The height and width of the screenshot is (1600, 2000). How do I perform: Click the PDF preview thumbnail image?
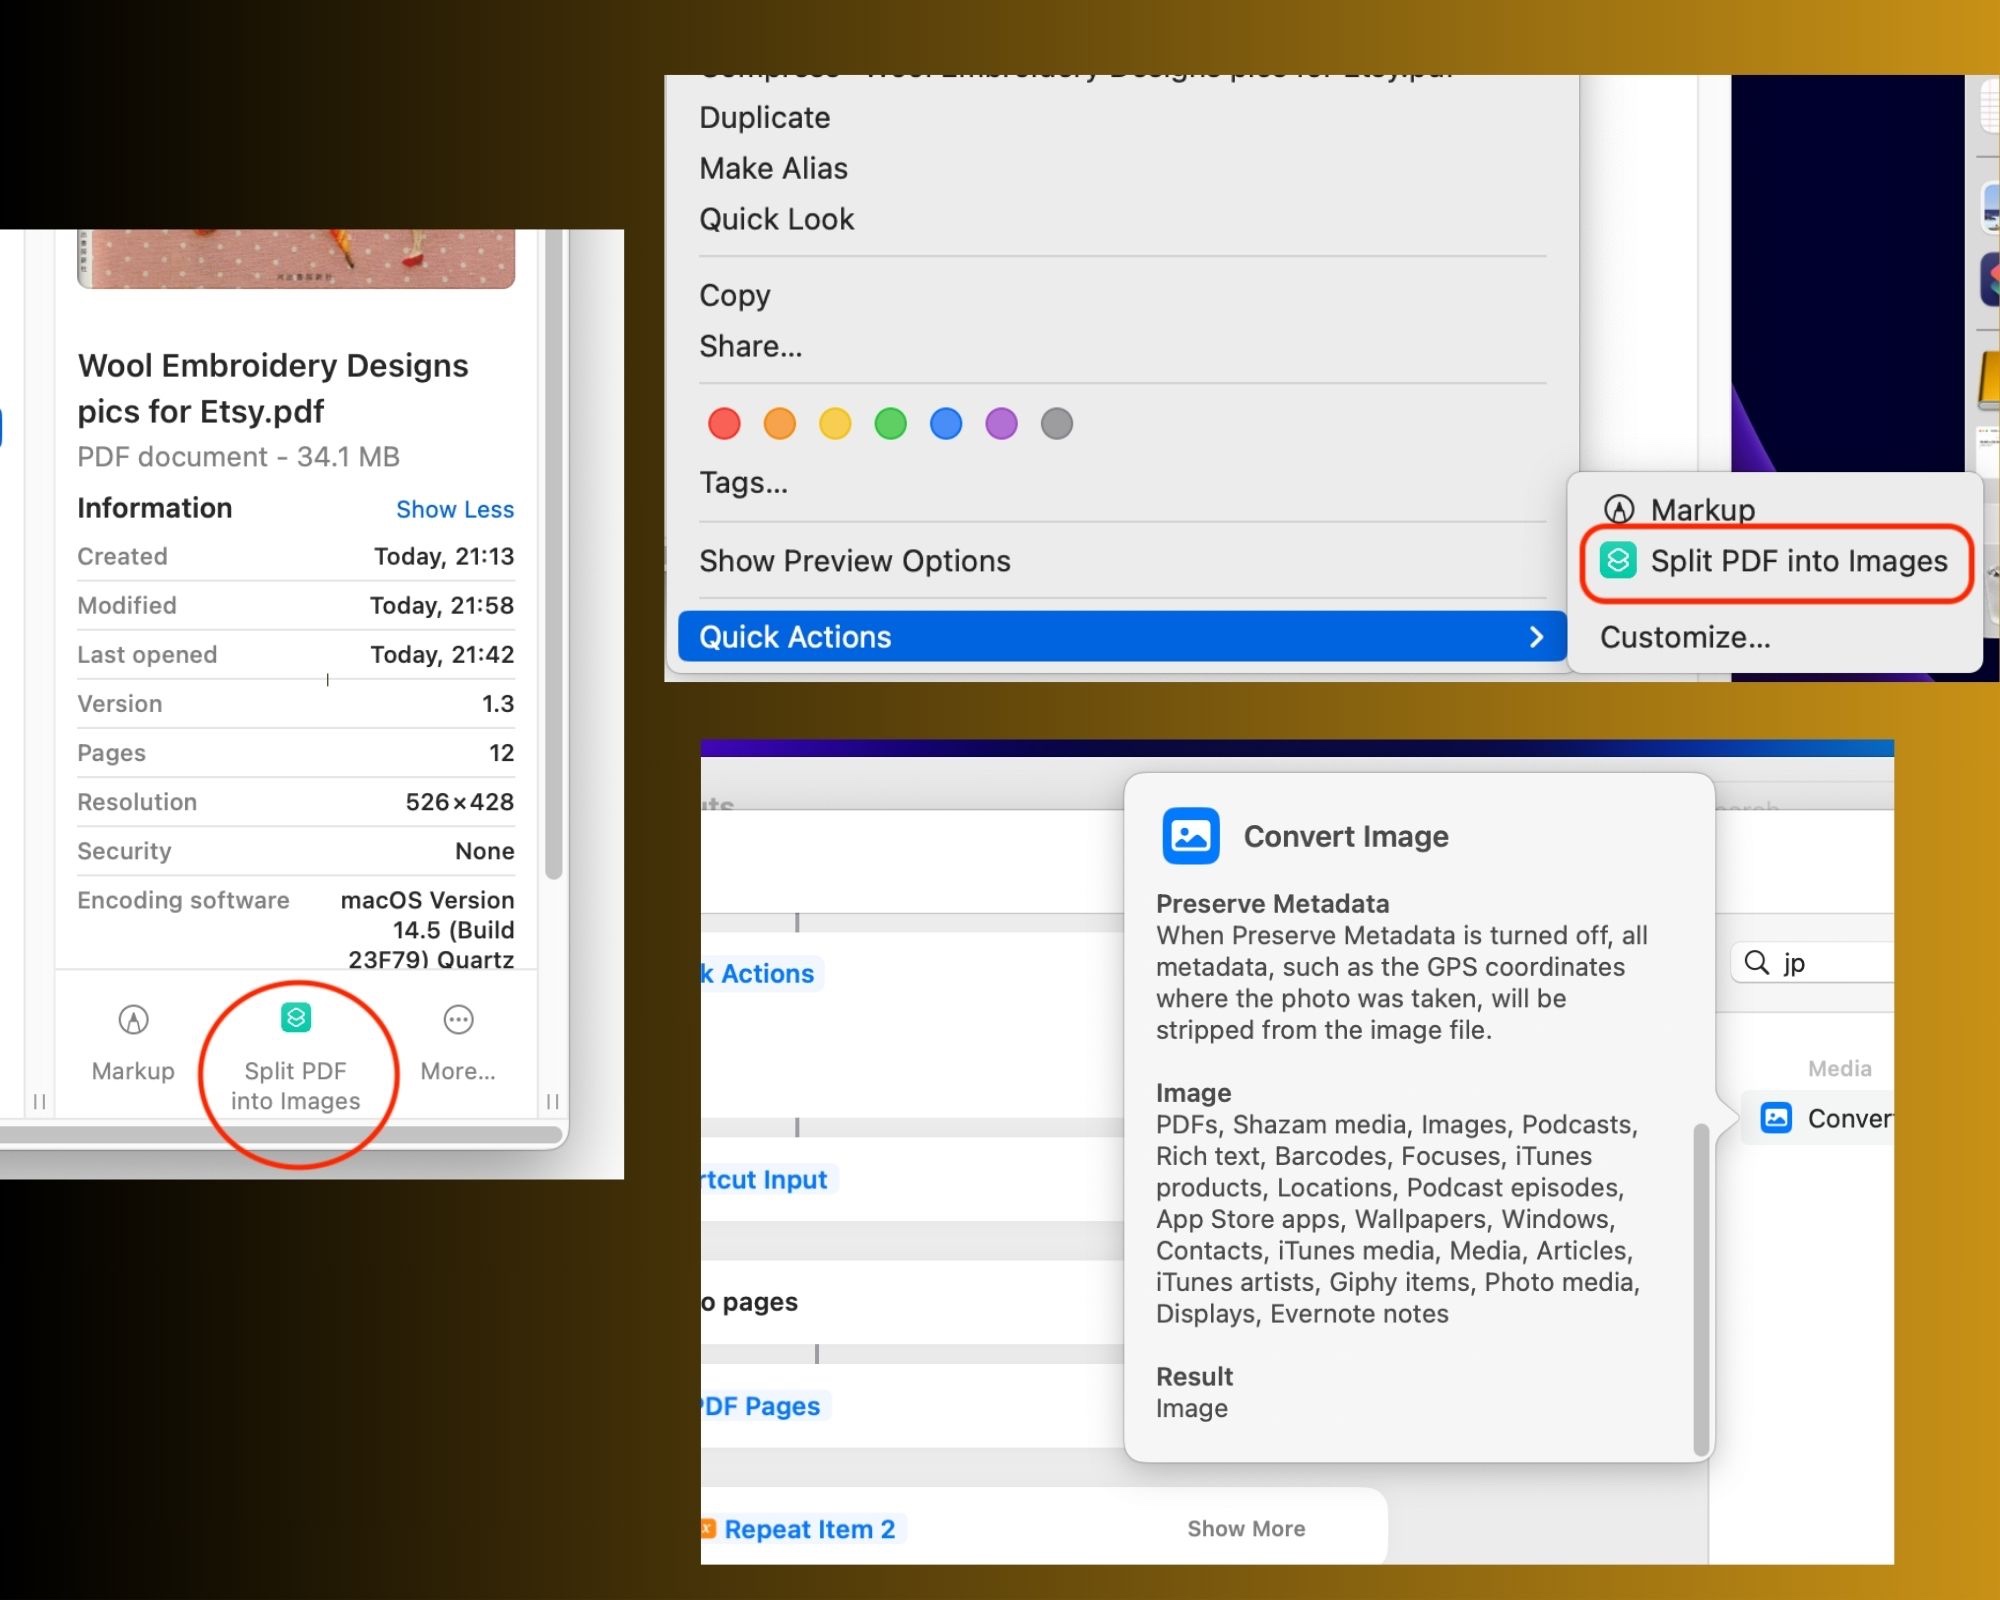tap(296, 258)
